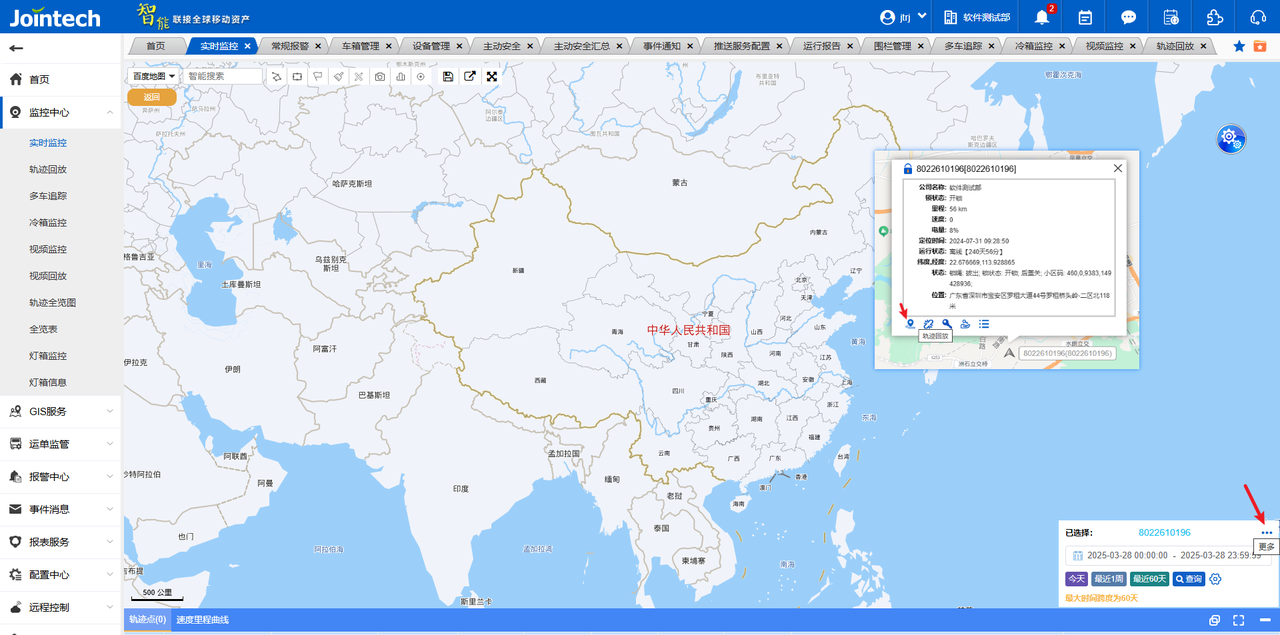Open the list icon in device popup
1280x635 pixels.
coord(984,324)
